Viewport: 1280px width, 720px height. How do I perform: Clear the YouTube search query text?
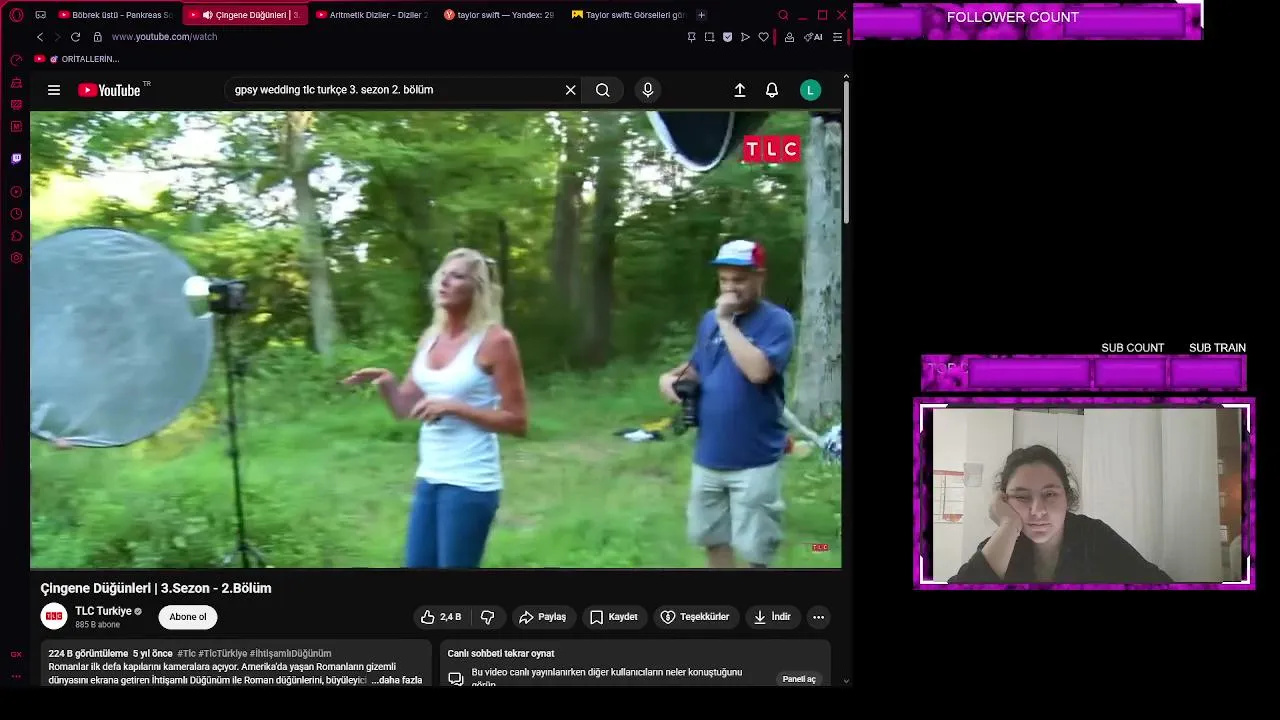coord(570,90)
